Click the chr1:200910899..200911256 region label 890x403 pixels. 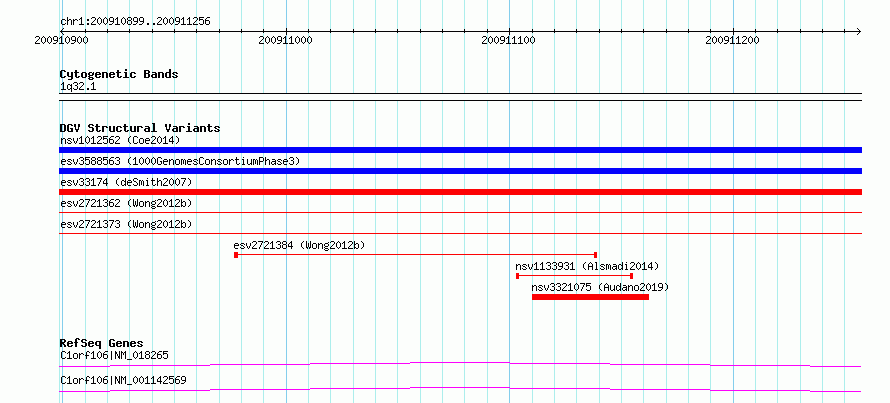tap(135, 22)
